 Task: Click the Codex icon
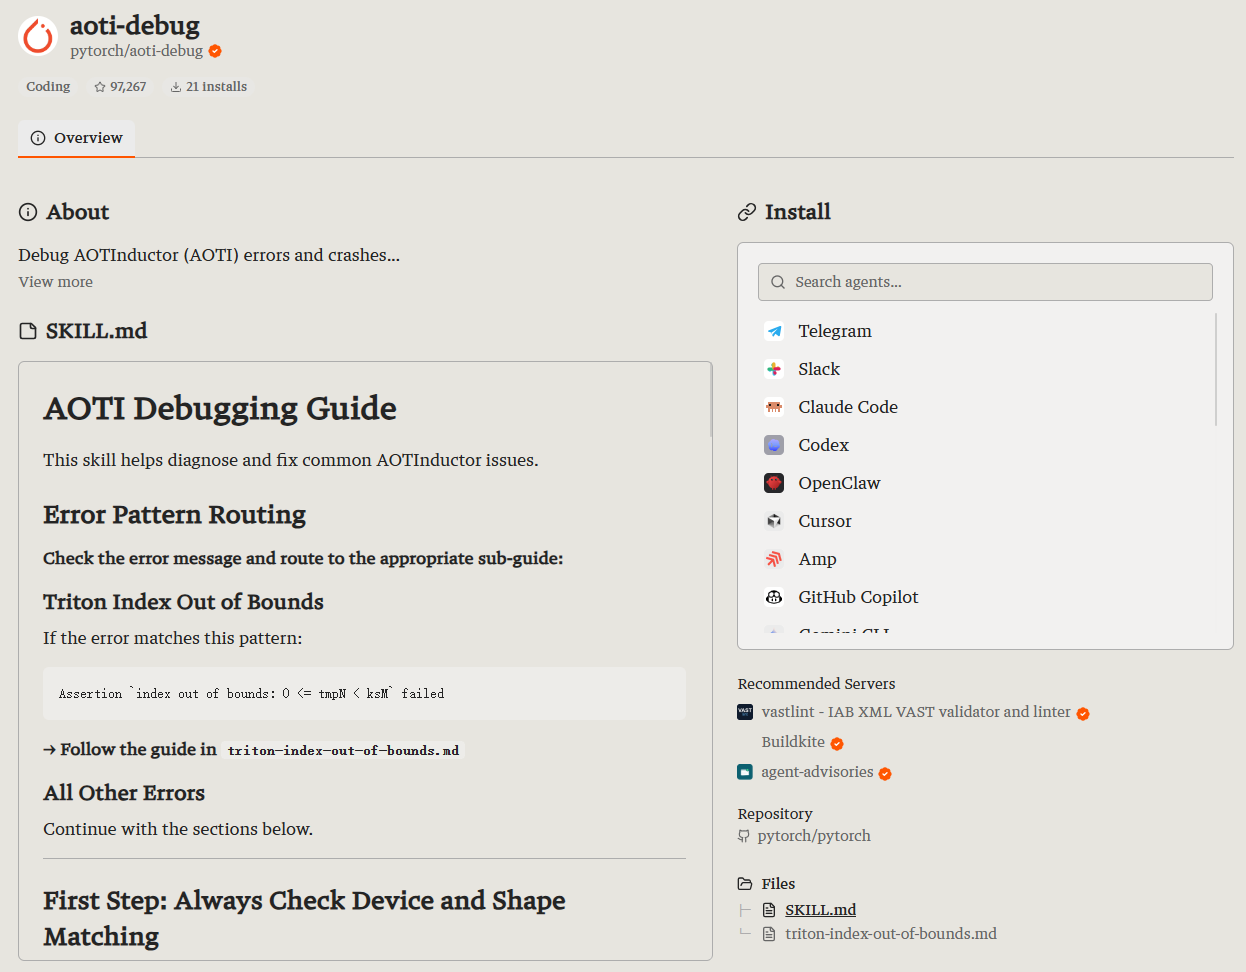pos(774,445)
